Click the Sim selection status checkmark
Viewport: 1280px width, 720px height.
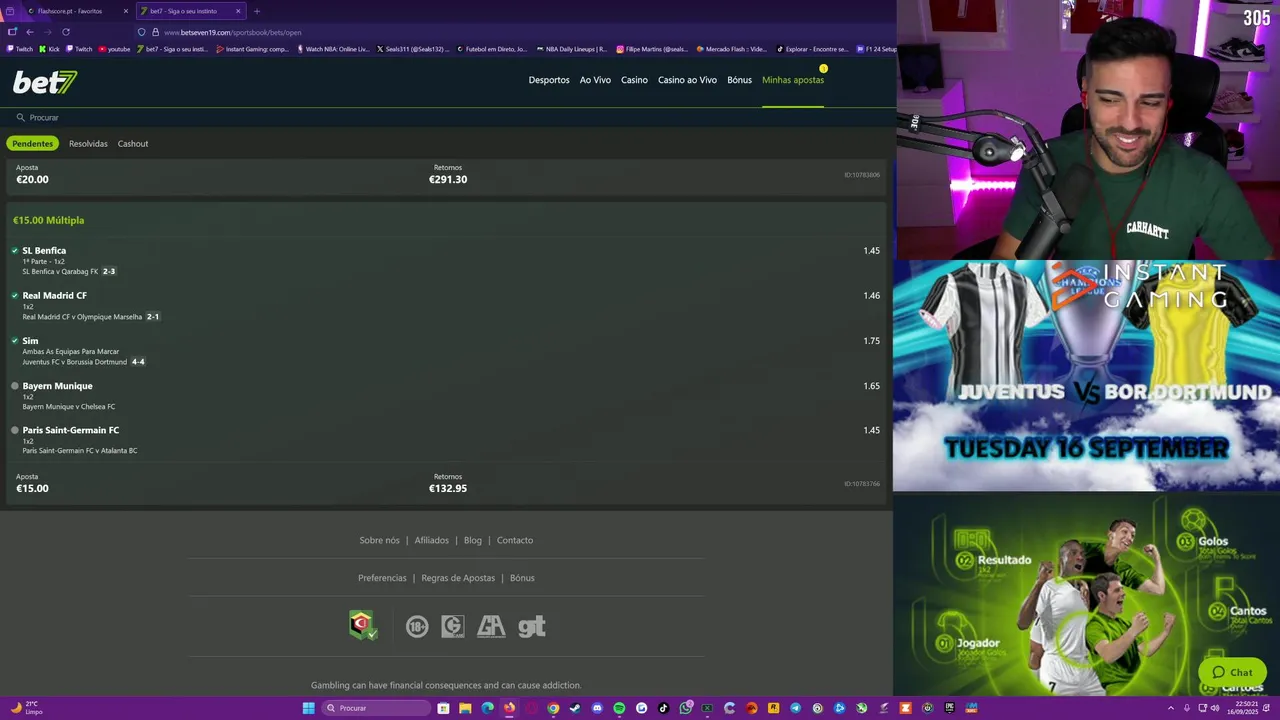(15, 341)
